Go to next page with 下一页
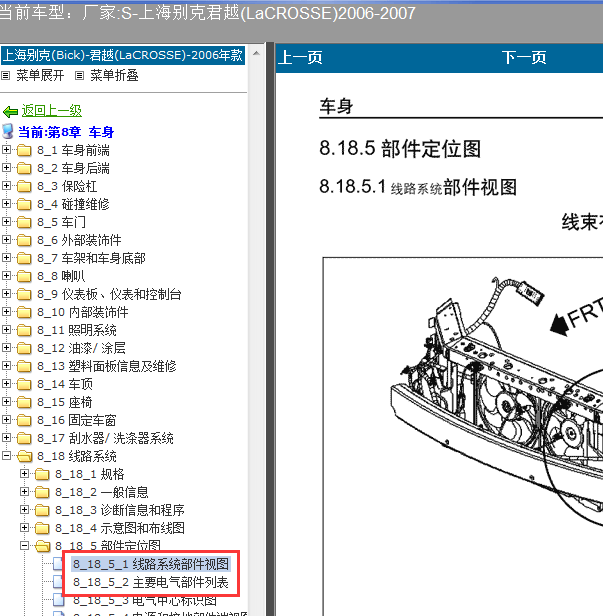603x616 pixels. coord(524,58)
